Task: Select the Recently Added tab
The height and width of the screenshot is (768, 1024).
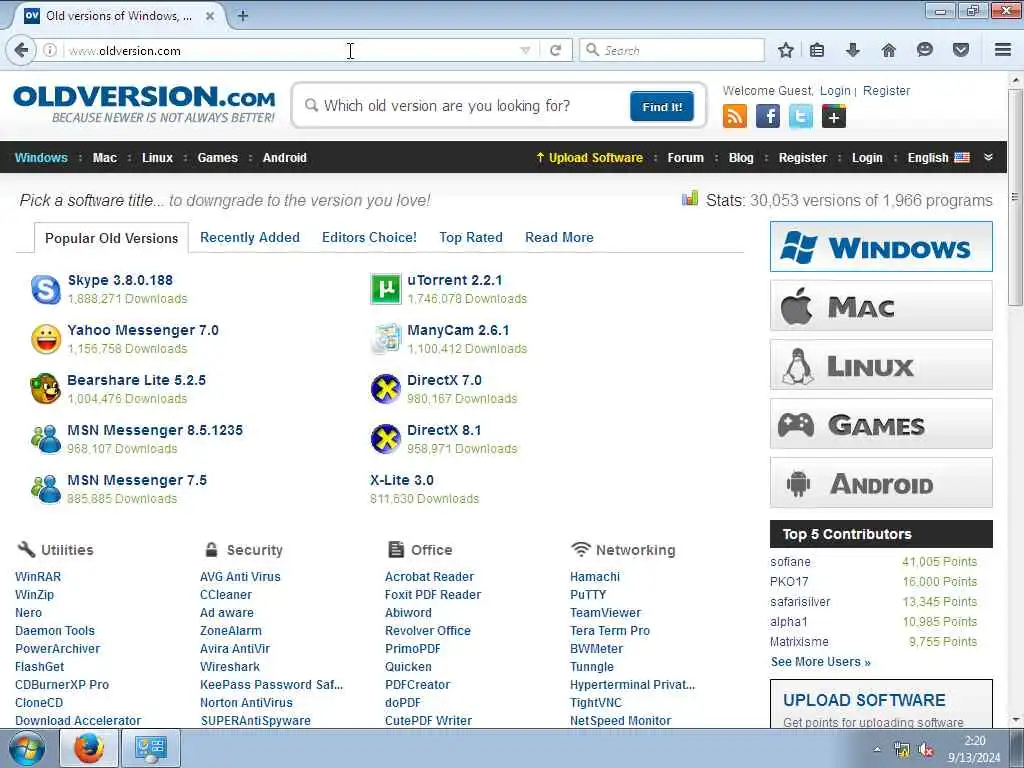Action: coord(249,237)
